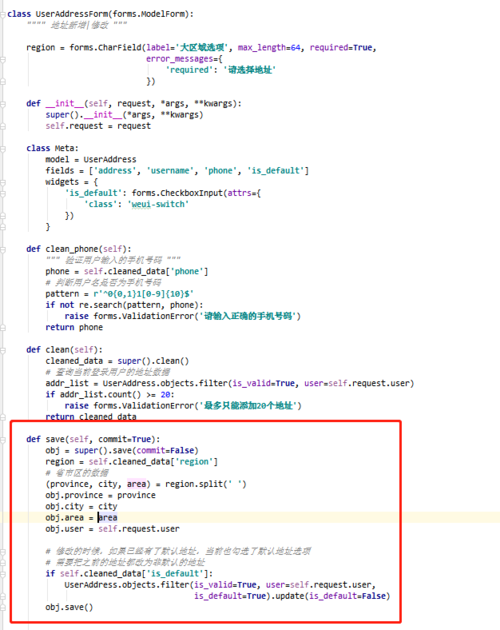Click obj.city = city line
This screenshot has height=630, width=500.
coord(81,507)
